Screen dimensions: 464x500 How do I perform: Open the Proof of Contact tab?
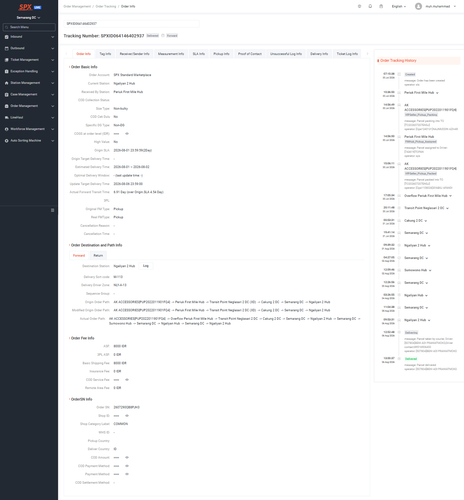[x=250, y=54]
